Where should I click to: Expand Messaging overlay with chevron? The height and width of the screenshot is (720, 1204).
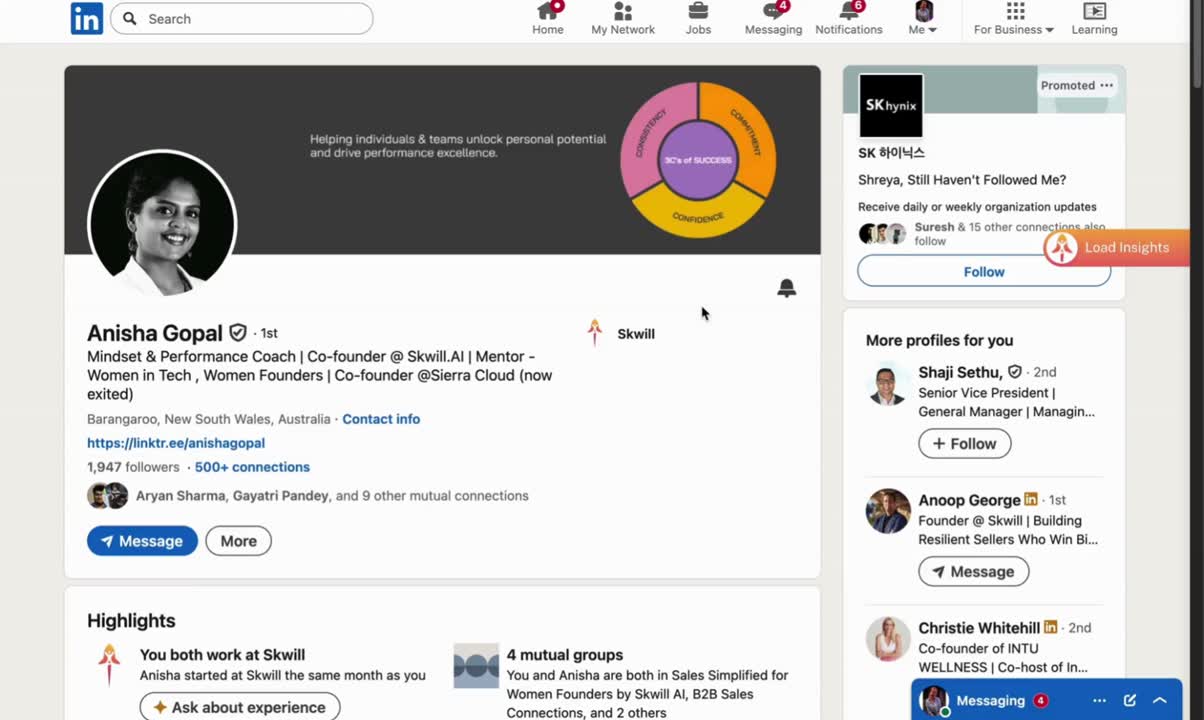pos(1160,701)
